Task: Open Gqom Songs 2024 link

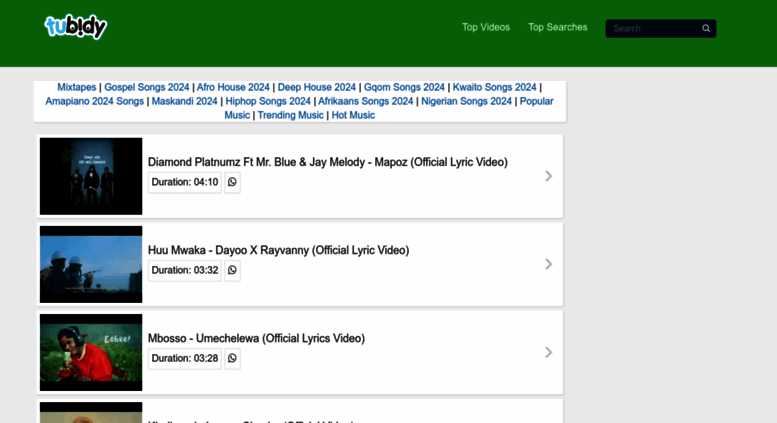Action: click(404, 87)
